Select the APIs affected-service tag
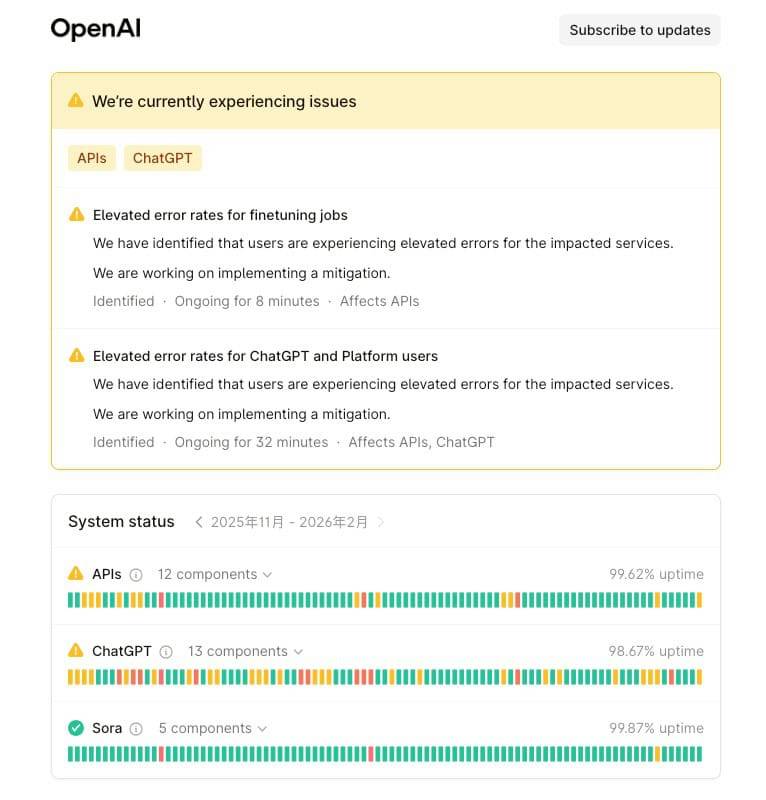Screen dimensions: 766x800 (x=92, y=158)
